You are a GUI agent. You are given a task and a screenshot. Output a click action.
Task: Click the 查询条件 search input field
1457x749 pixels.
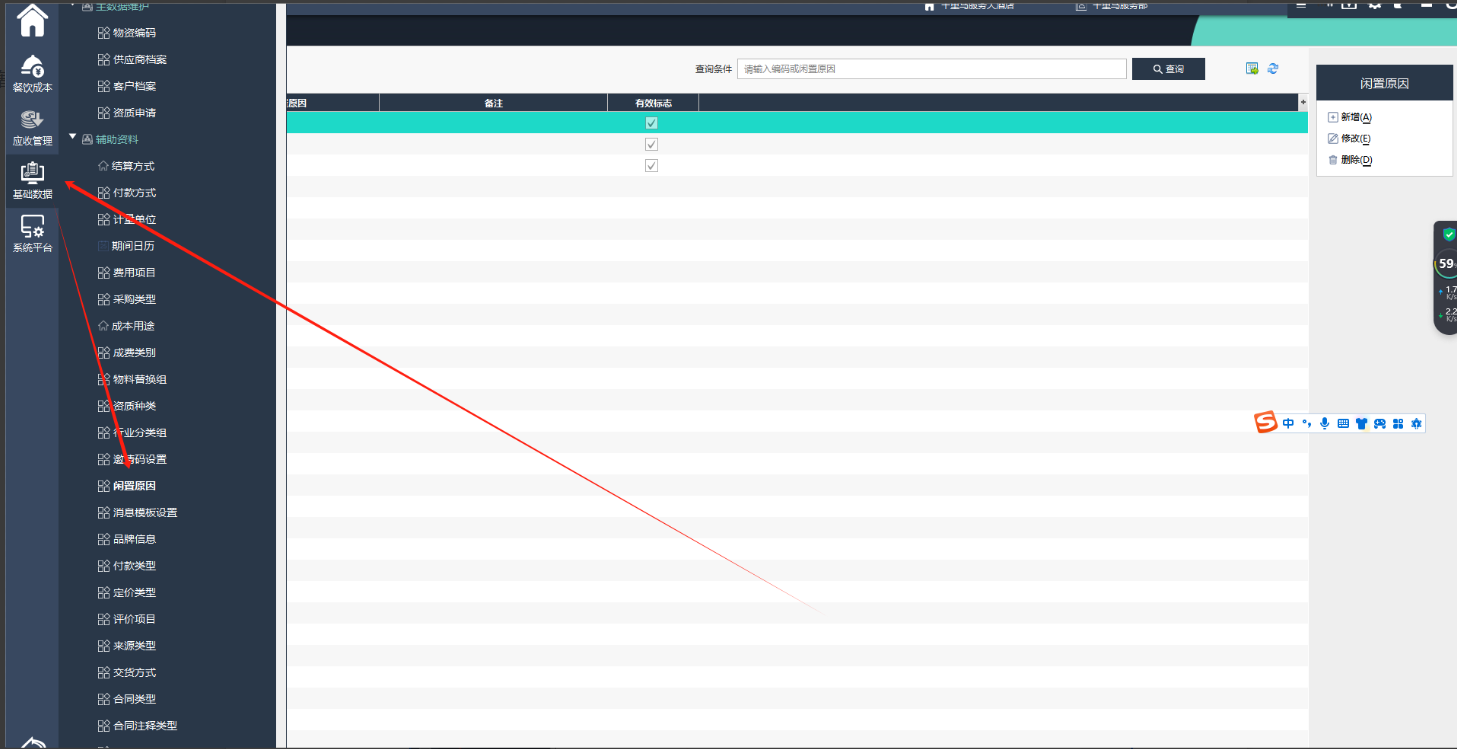coord(931,69)
